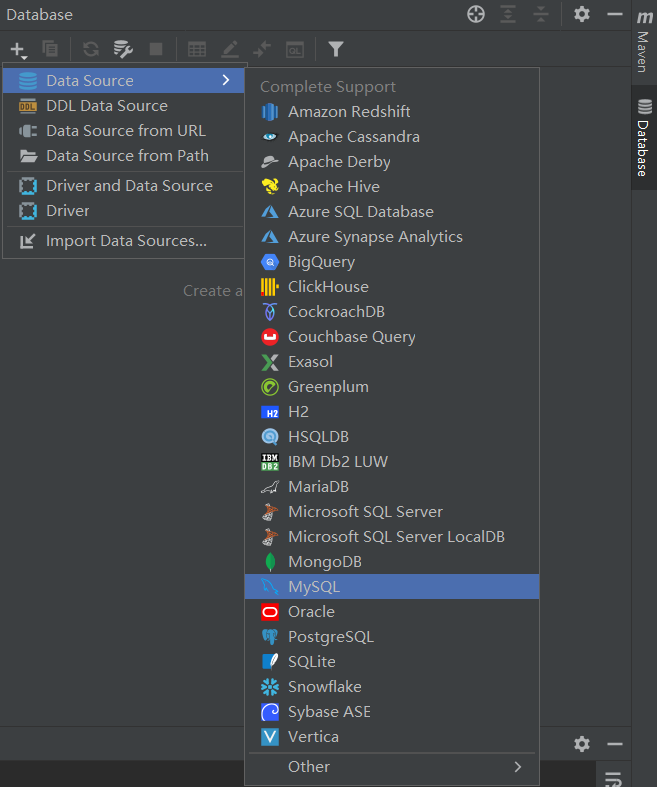Select MongoDB data source
Viewport: 657px width, 787px height.
392,562
